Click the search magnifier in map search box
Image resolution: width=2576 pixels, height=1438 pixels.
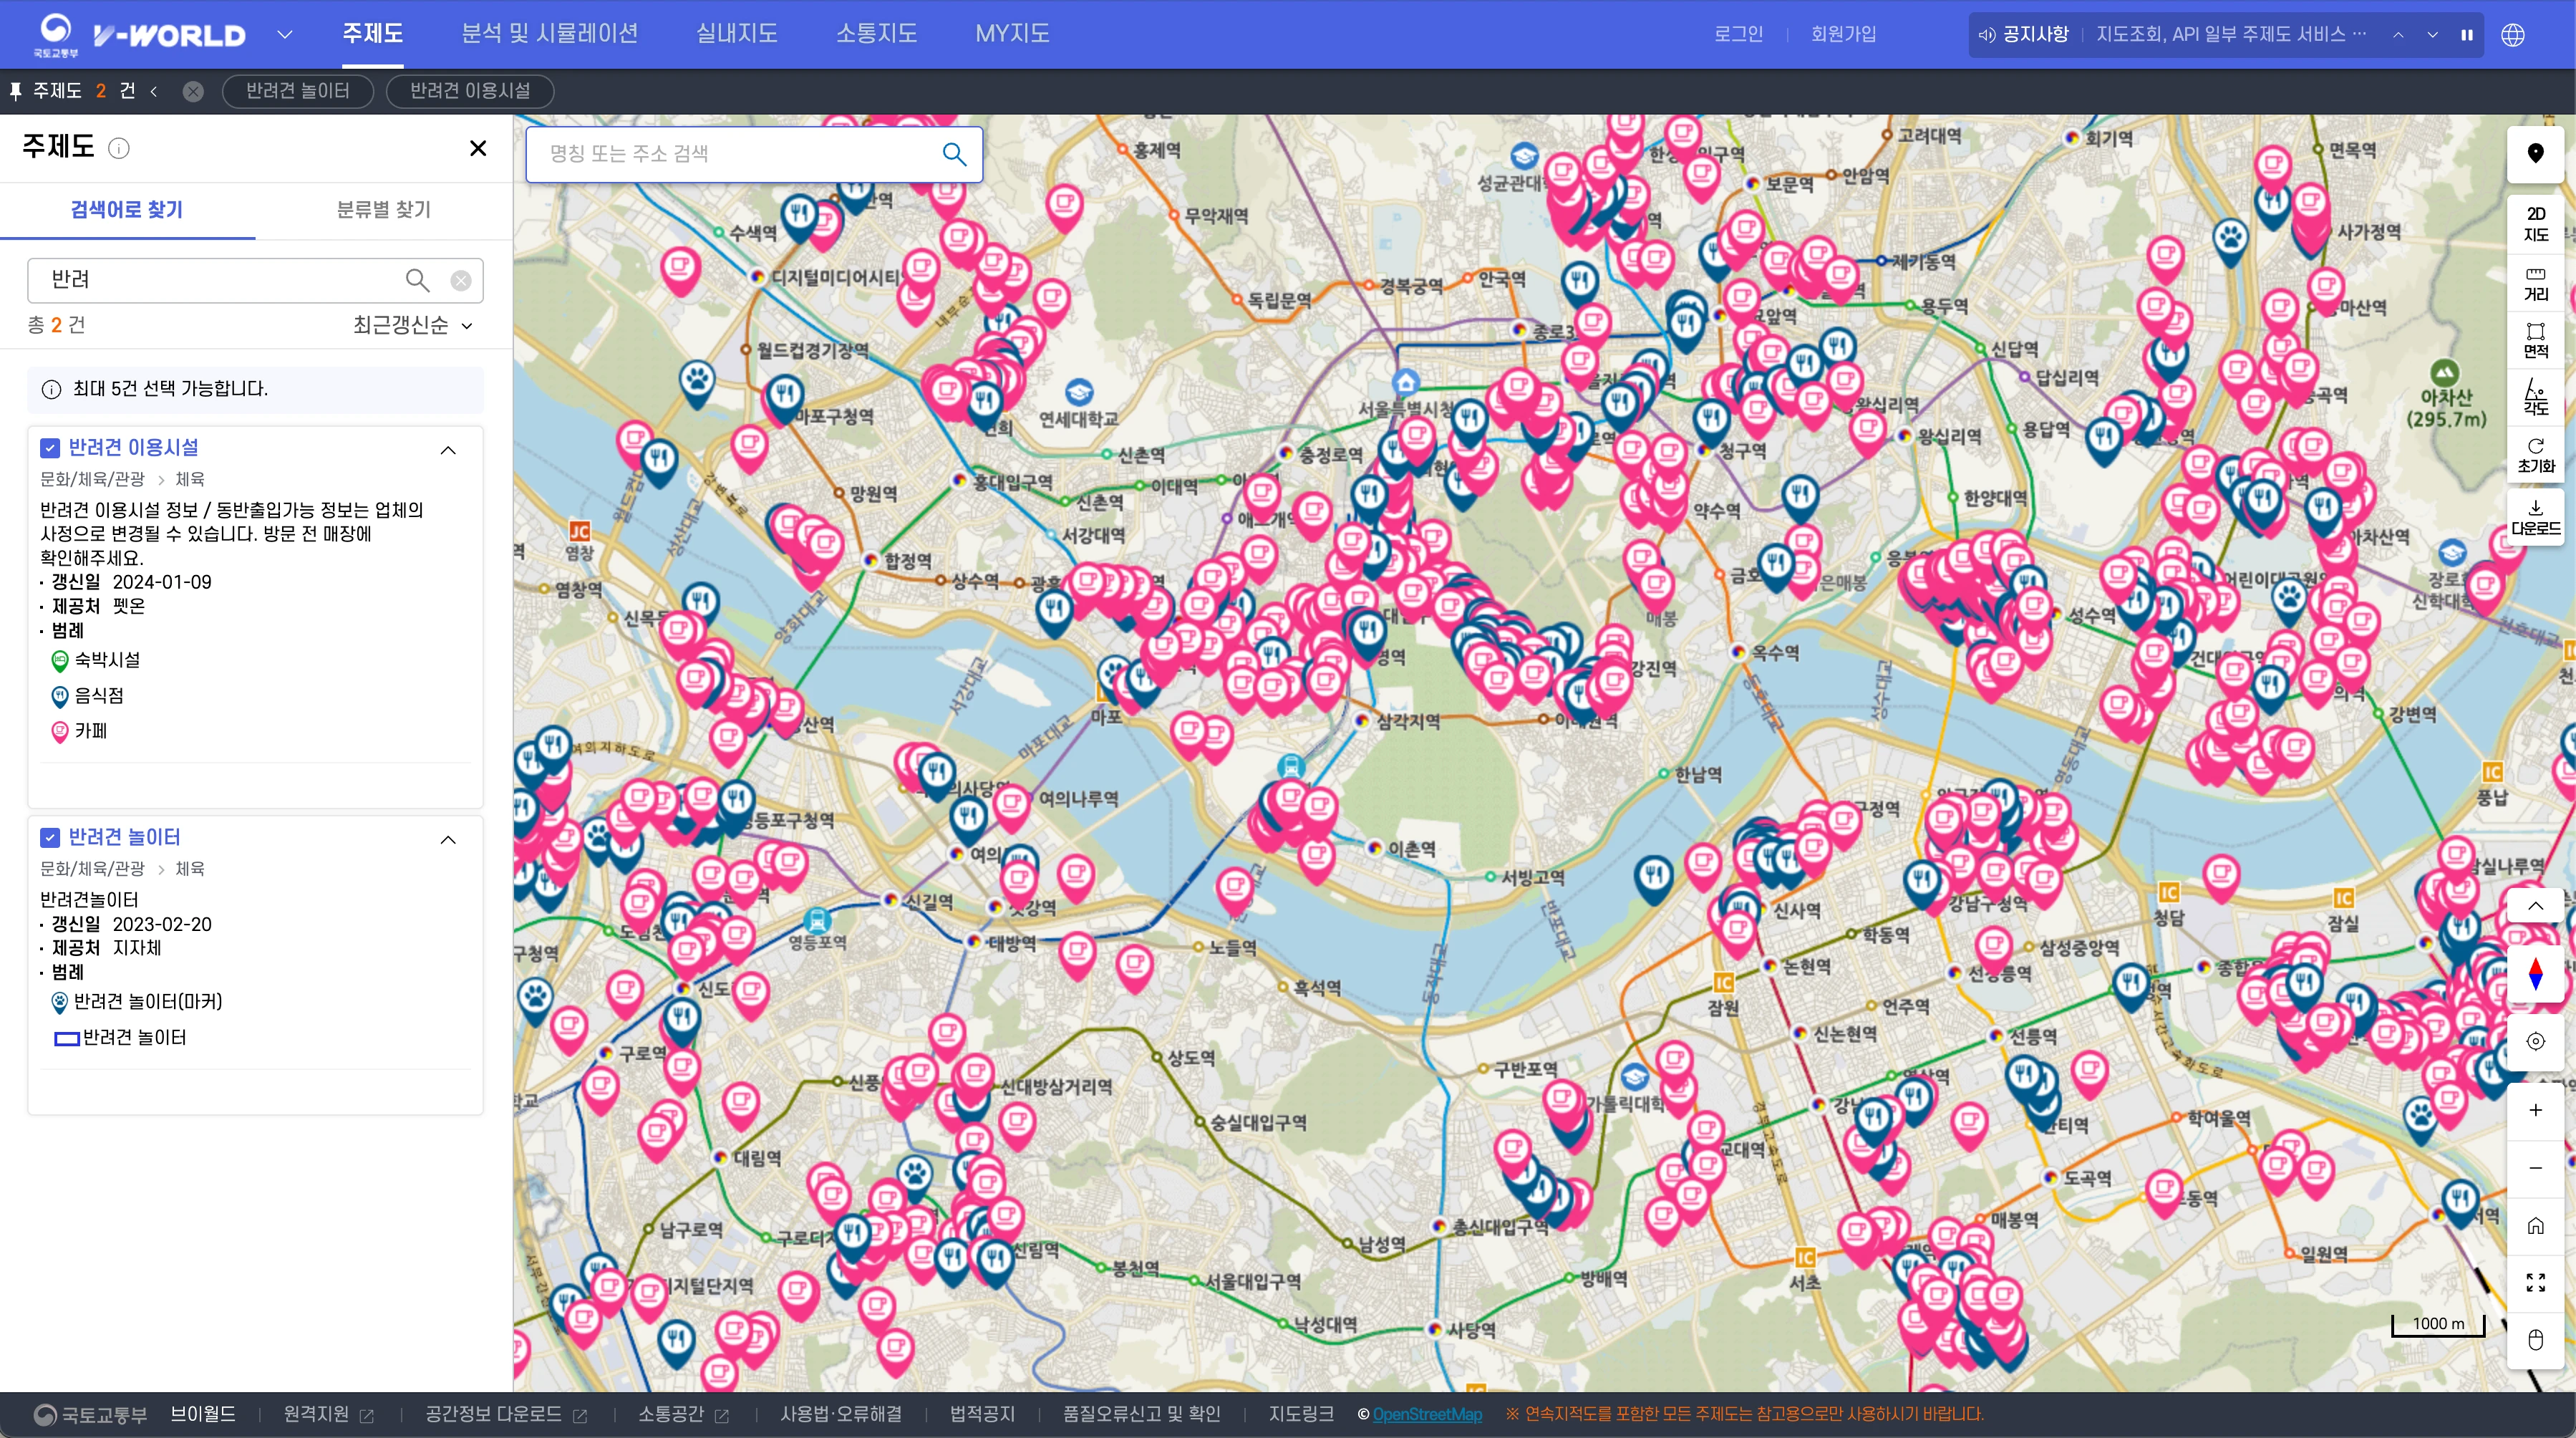[954, 154]
